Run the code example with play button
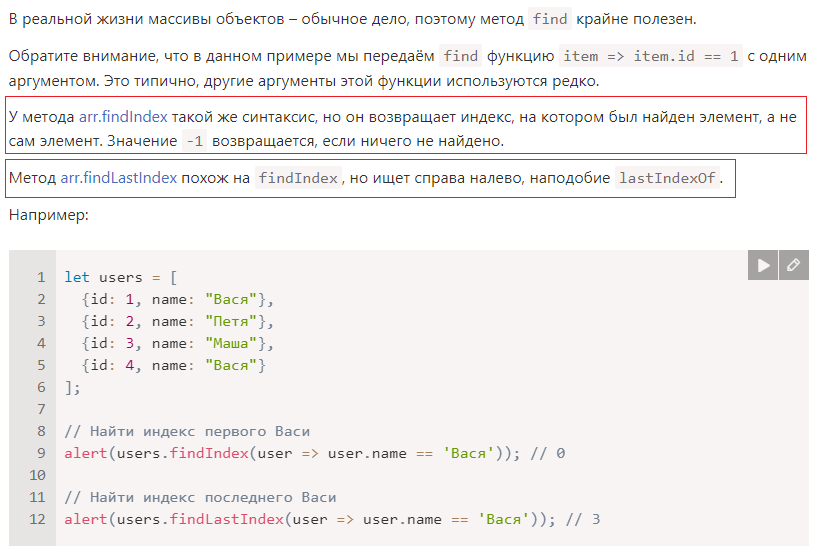 click(x=763, y=265)
